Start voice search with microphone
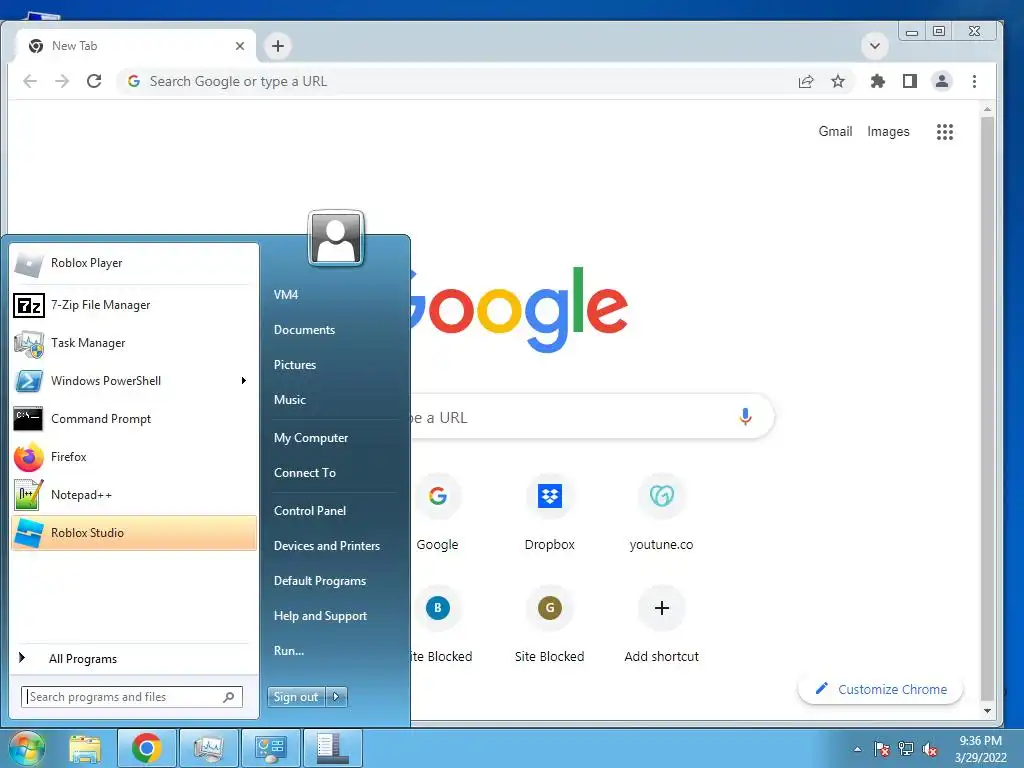This screenshot has width=1024, height=768. tap(745, 417)
